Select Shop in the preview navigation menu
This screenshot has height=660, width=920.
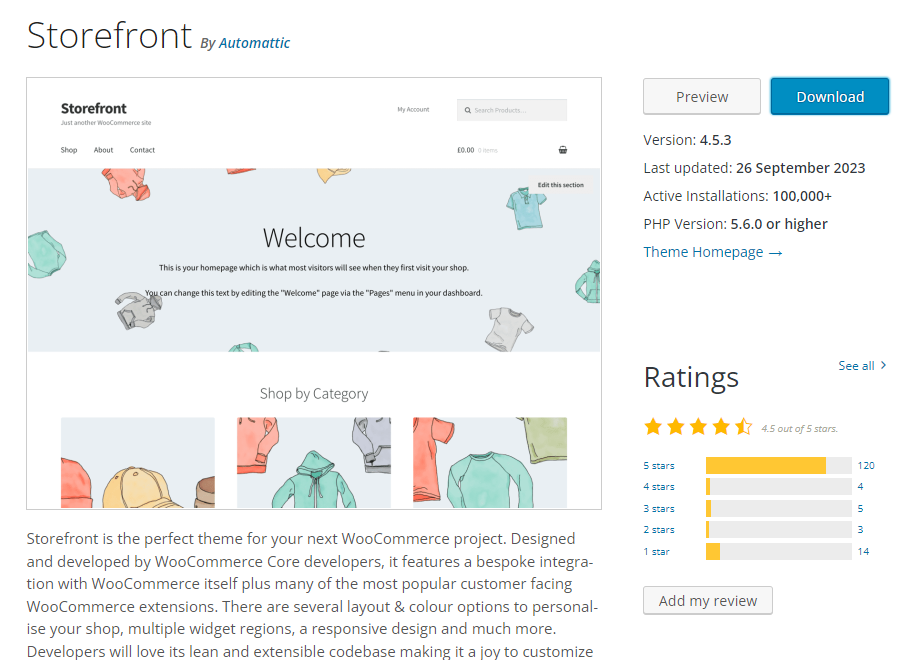(x=68, y=149)
